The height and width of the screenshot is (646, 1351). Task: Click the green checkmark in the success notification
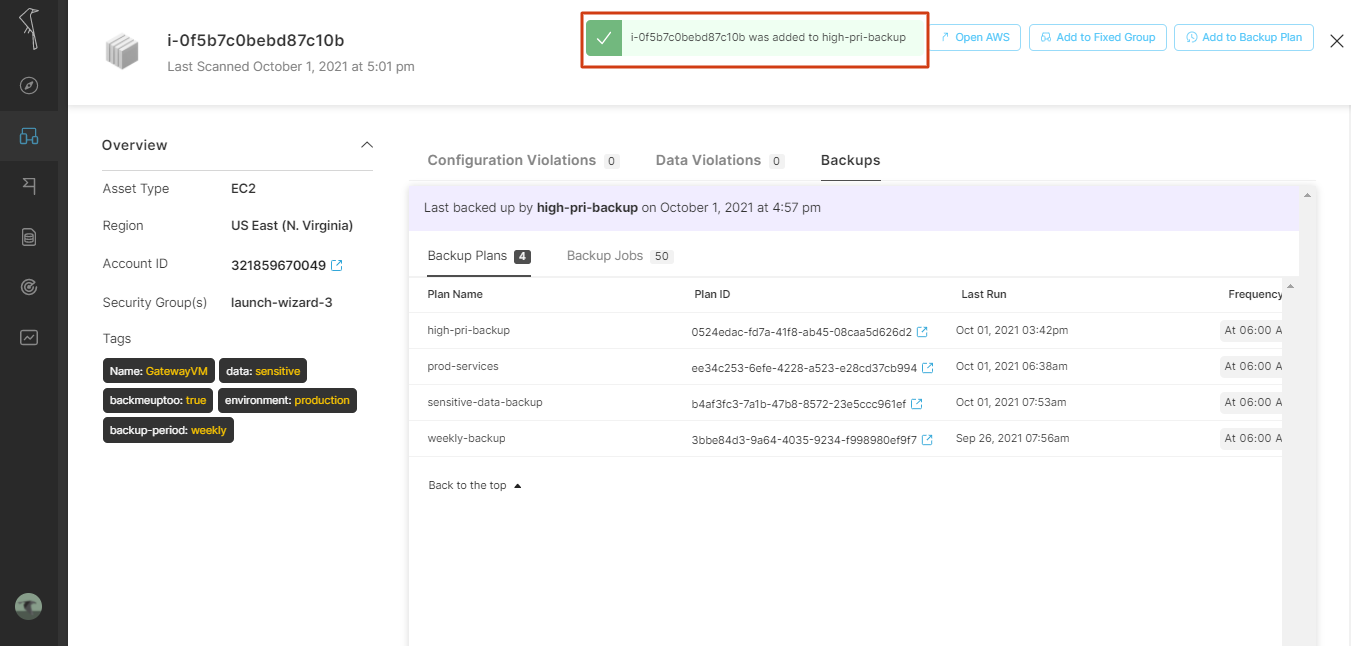tap(604, 38)
